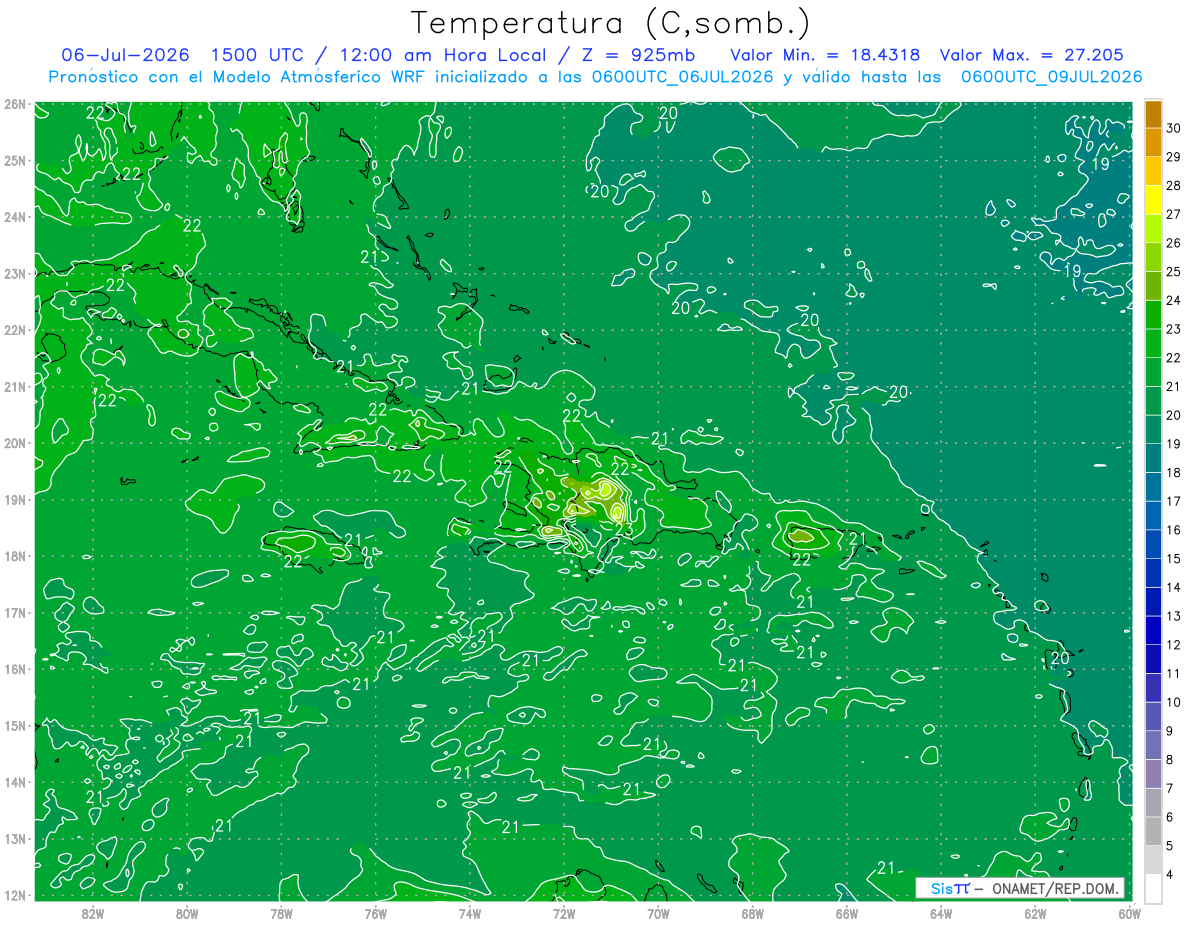This screenshot has width=1200, height=927.
Task: Click the '82W' longitude axis label
Action: coord(93,913)
